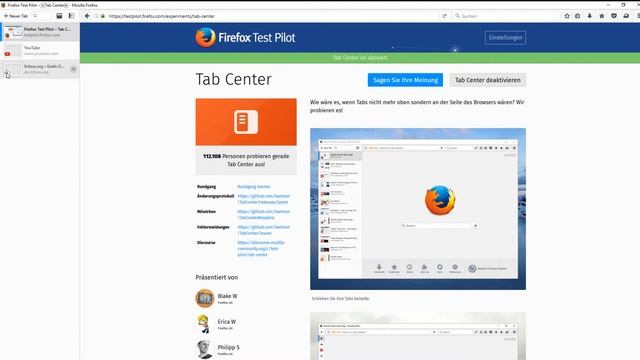Toggle the Tab Center sidebar pin icon
The image size is (640, 360).
(71, 16)
